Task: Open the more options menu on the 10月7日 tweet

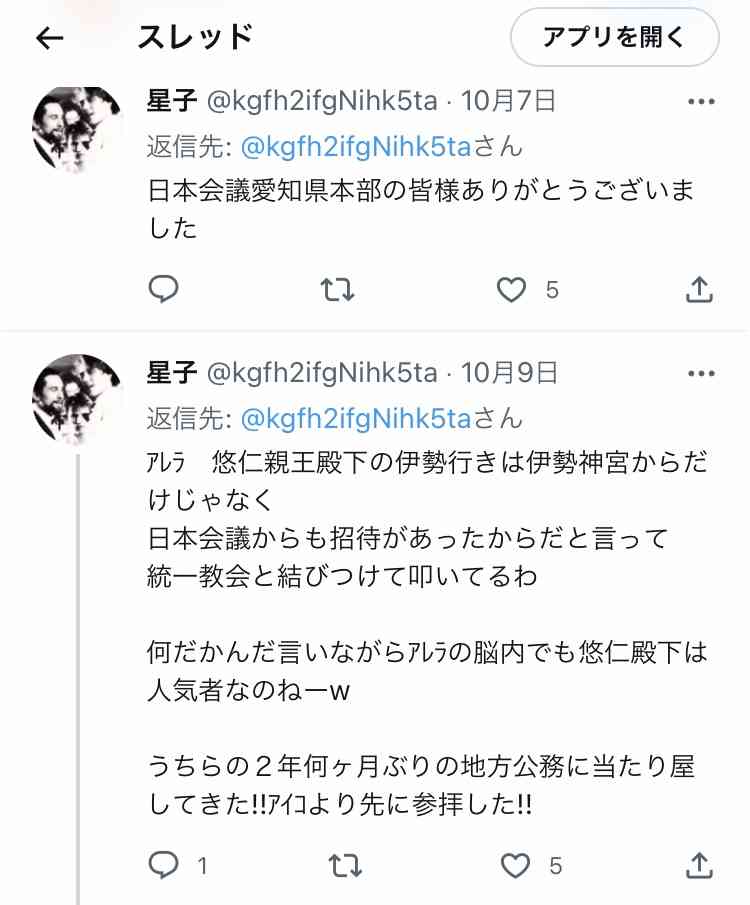Action: coord(702,102)
